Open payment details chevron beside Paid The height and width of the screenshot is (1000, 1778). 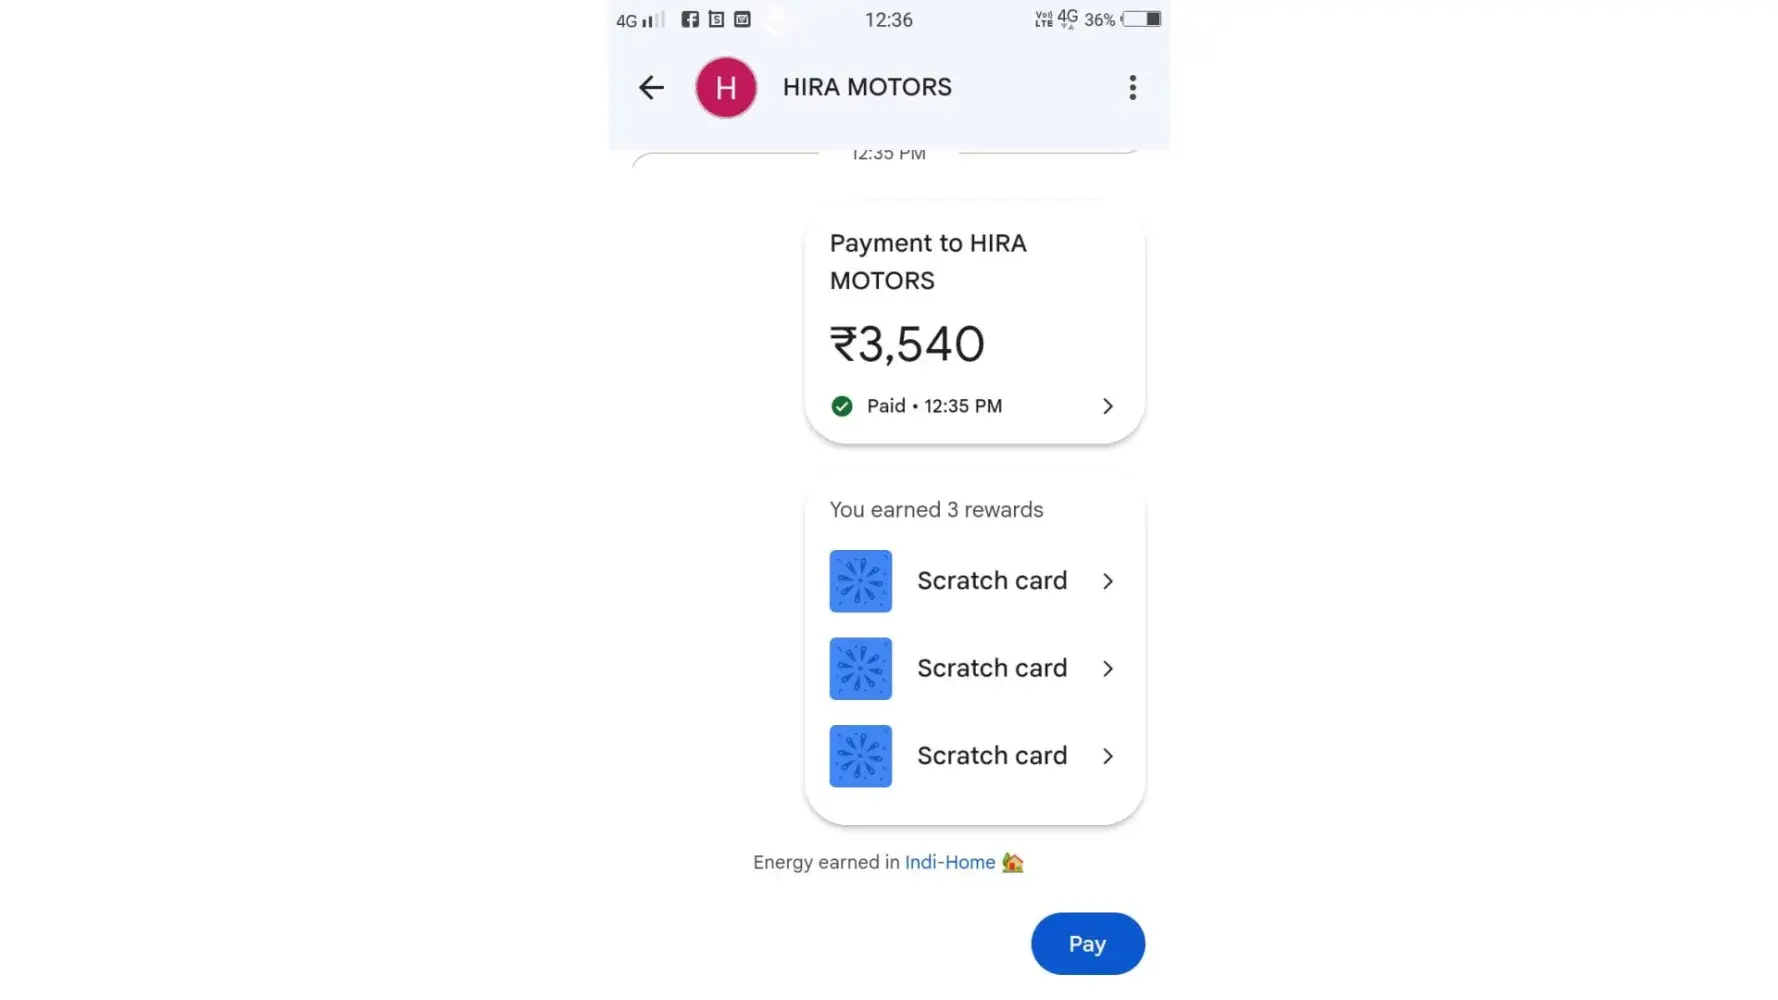point(1107,406)
